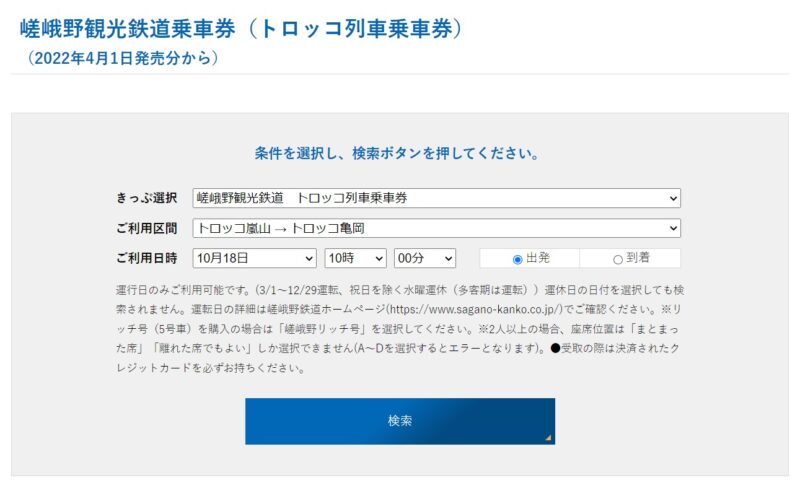Click the sagano-kanko.co.jp URL in the notes
The height and width of the screenshot is (483, 800).
coord(476,309)
